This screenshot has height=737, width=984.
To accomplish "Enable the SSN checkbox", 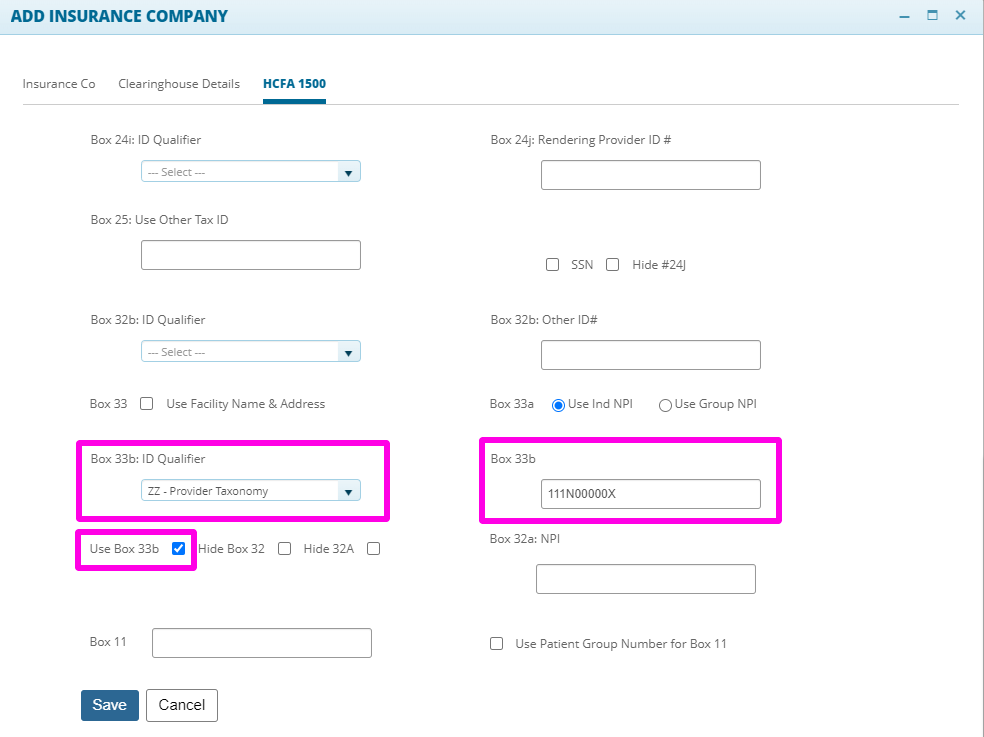I will 552,264.
